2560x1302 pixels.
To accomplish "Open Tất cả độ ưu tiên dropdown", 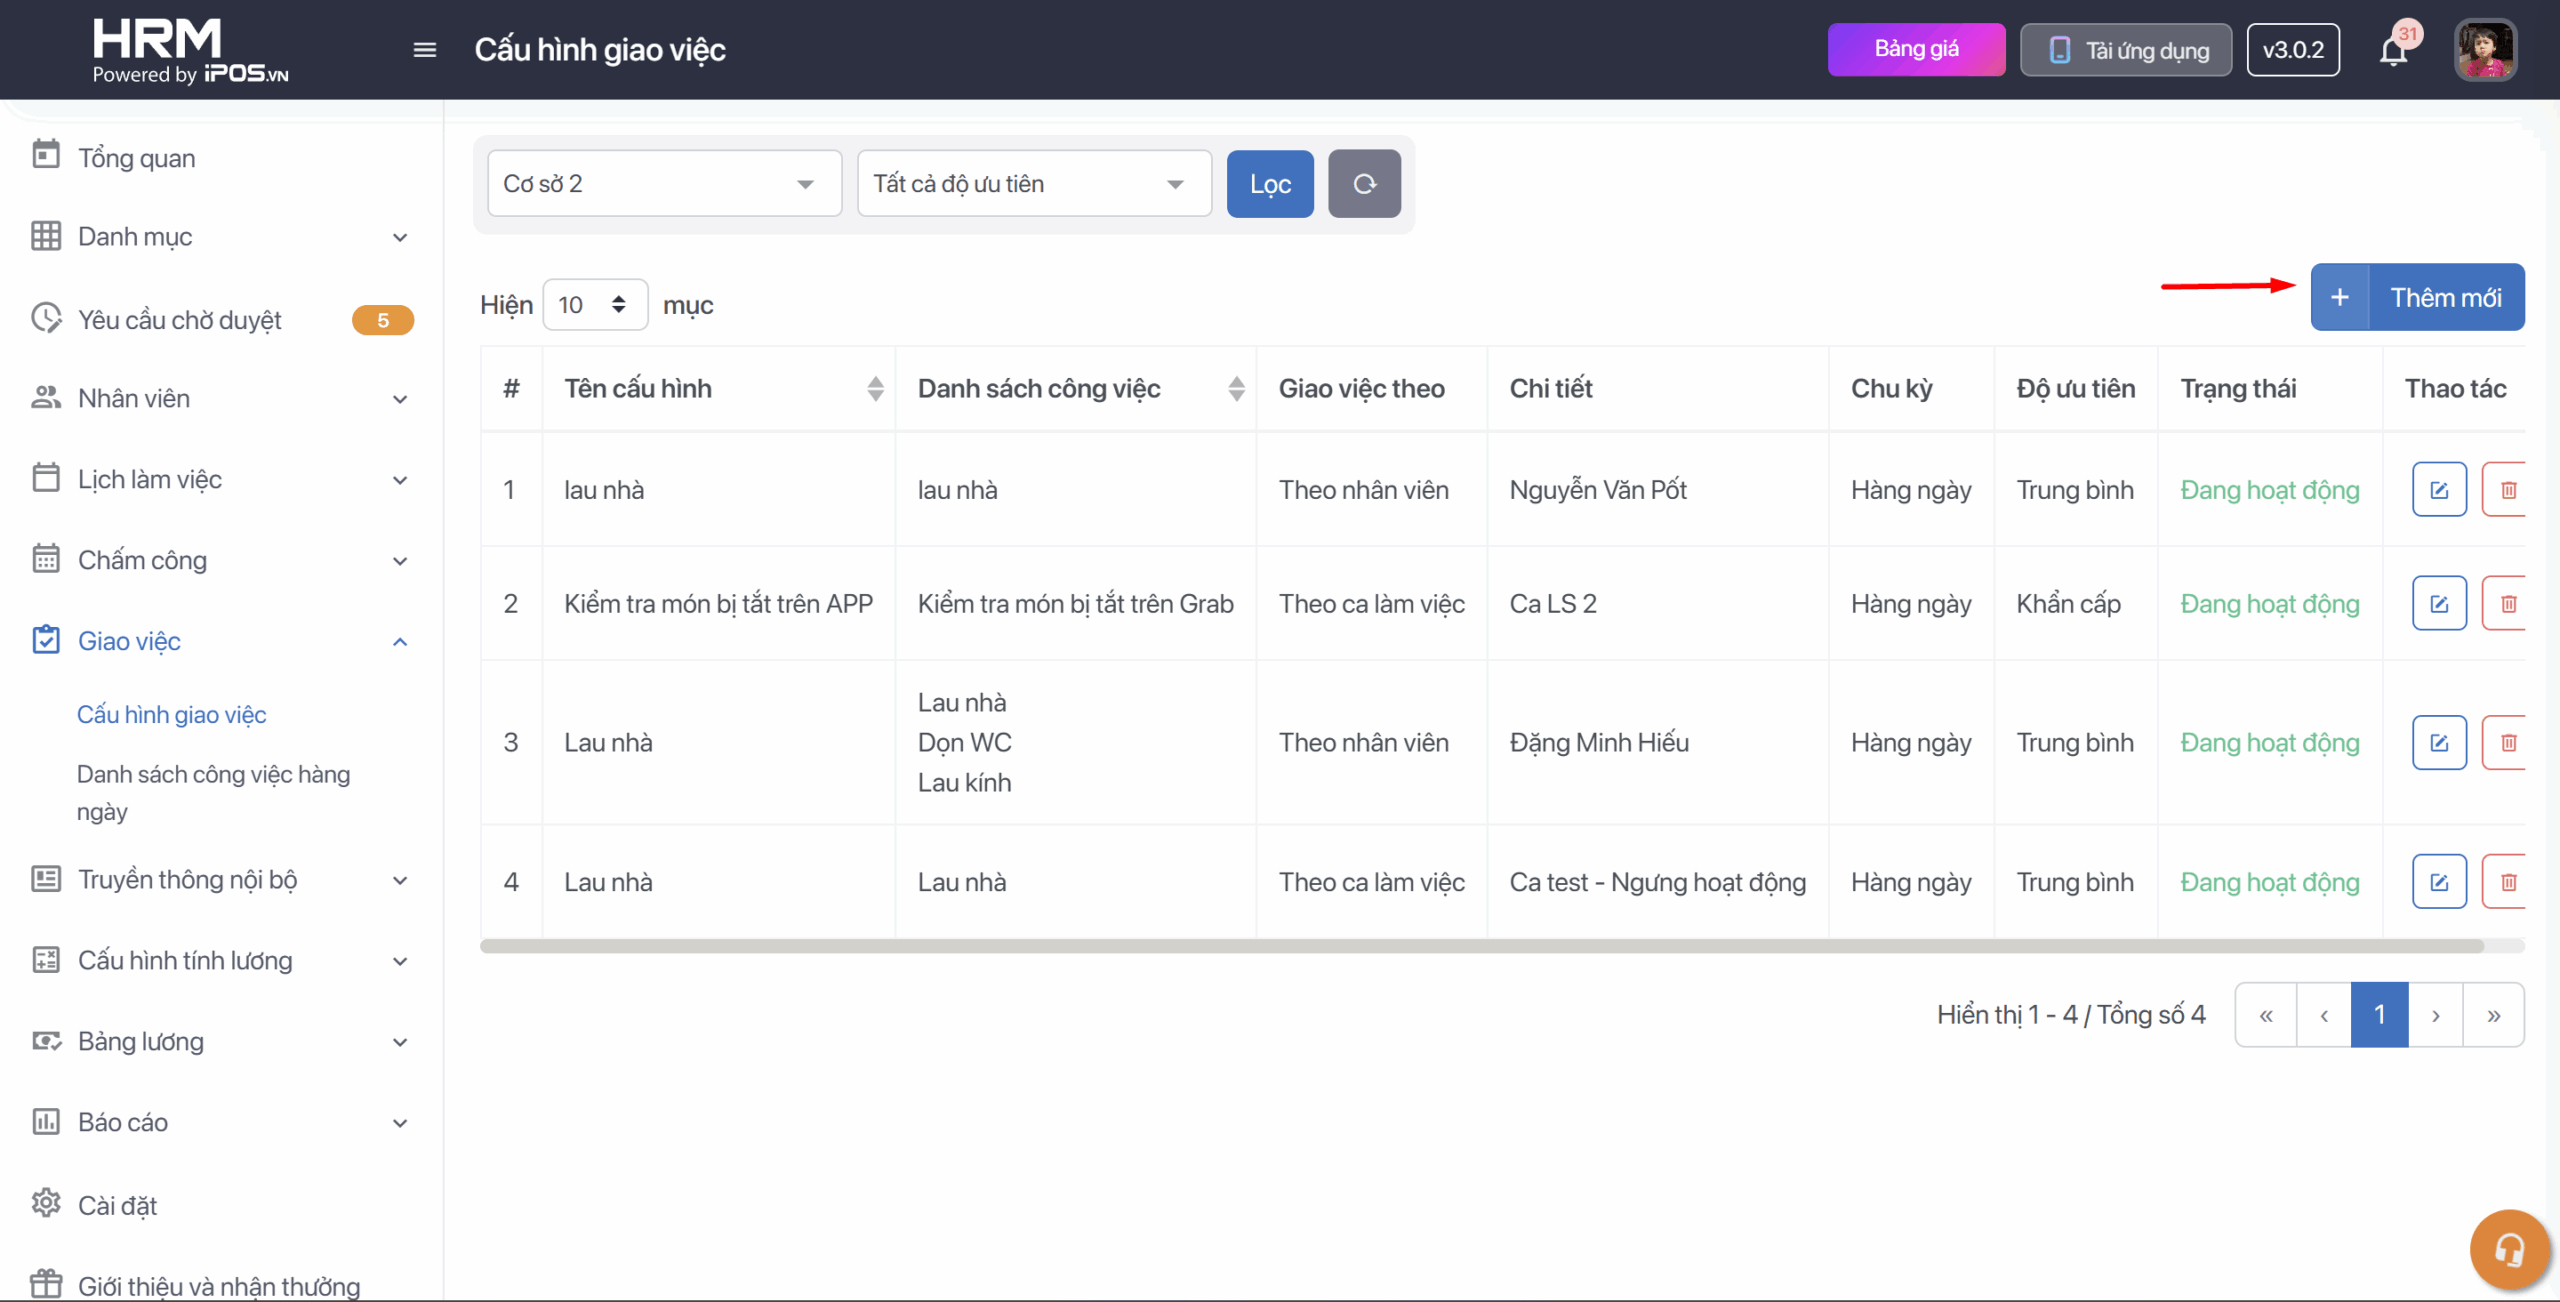I will point(1033,184).
